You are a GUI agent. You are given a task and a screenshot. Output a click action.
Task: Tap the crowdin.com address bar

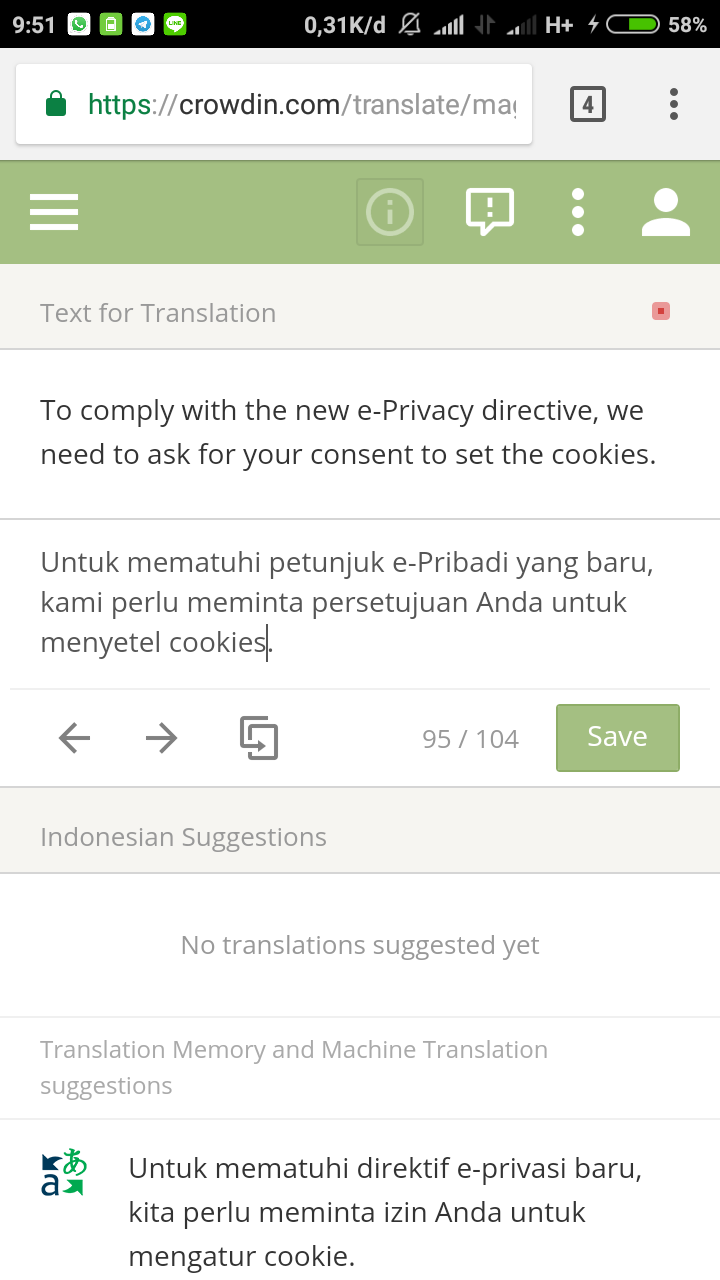(300, 104)
